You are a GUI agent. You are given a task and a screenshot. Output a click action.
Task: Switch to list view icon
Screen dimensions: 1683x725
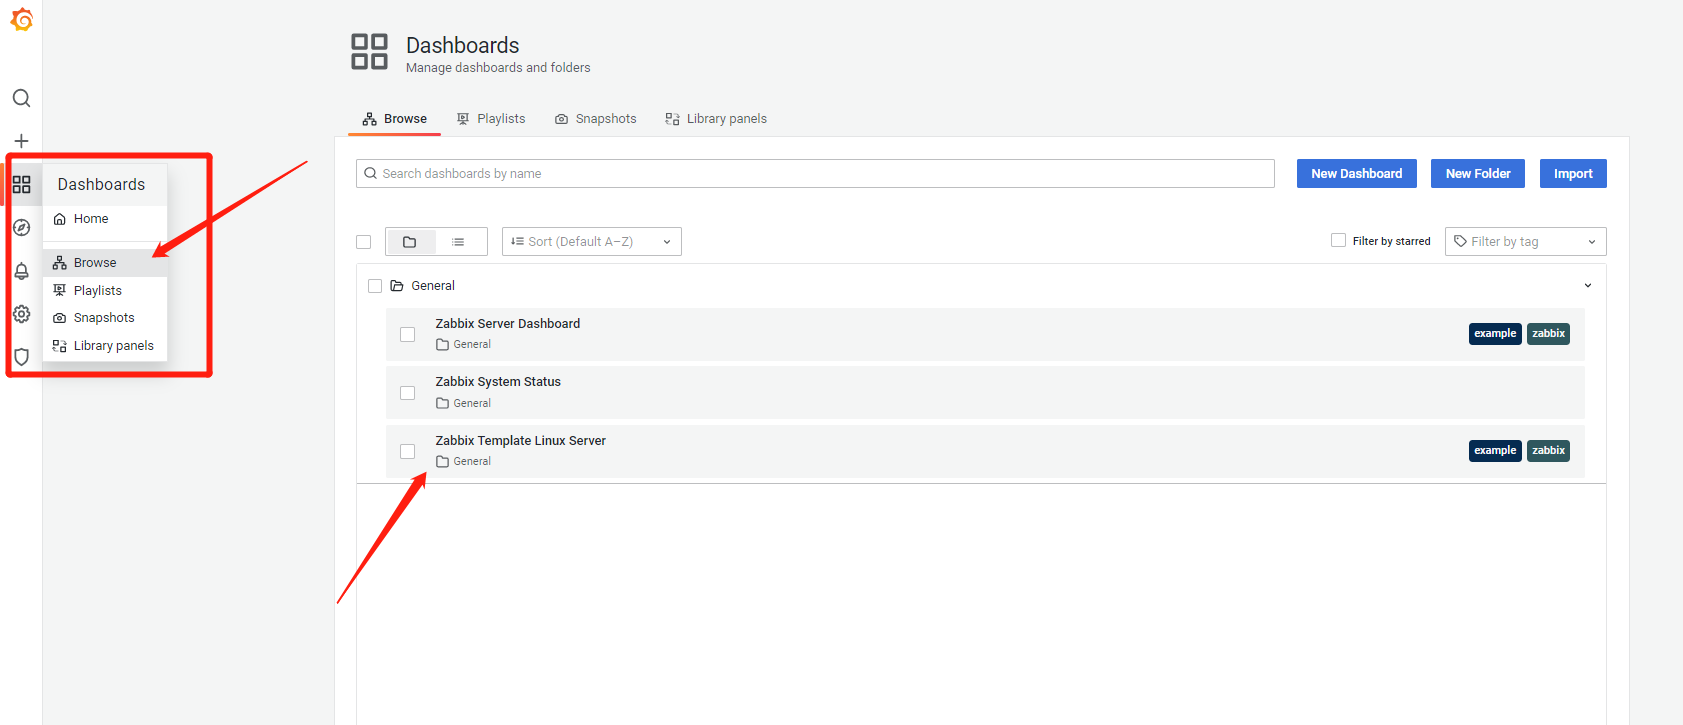click(458, 242)
